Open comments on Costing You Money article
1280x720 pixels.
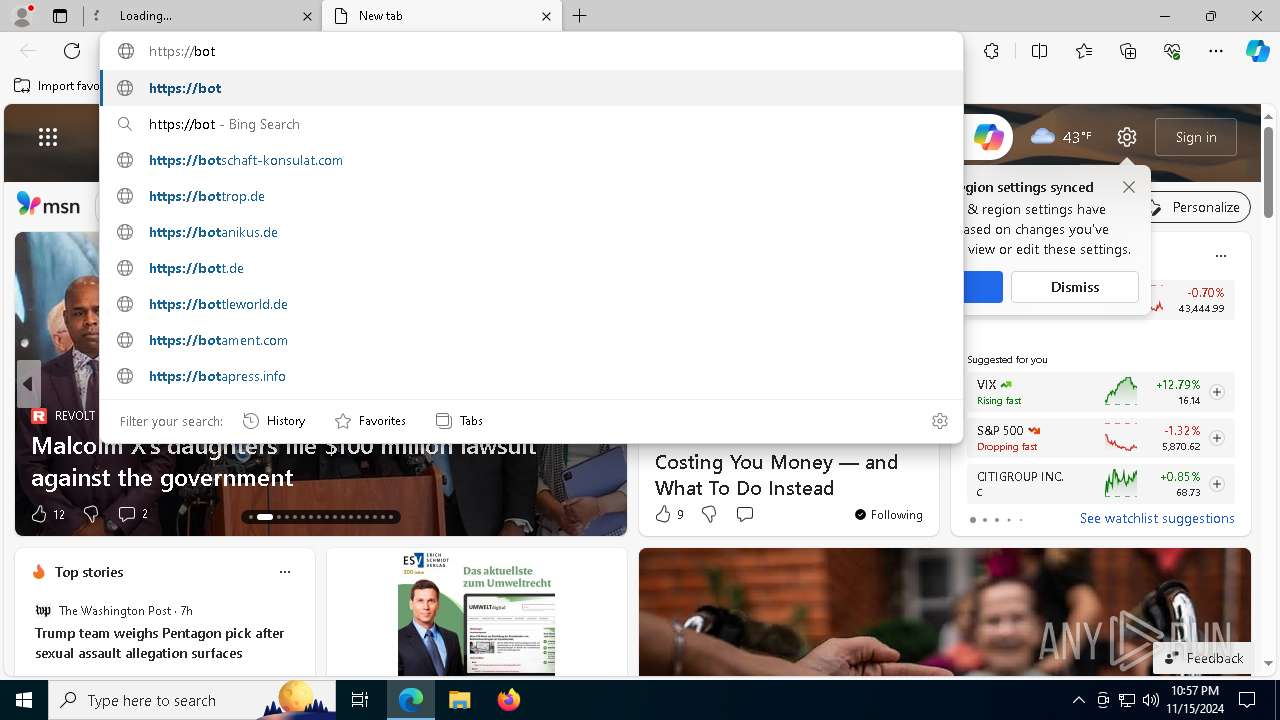[745, 514]
